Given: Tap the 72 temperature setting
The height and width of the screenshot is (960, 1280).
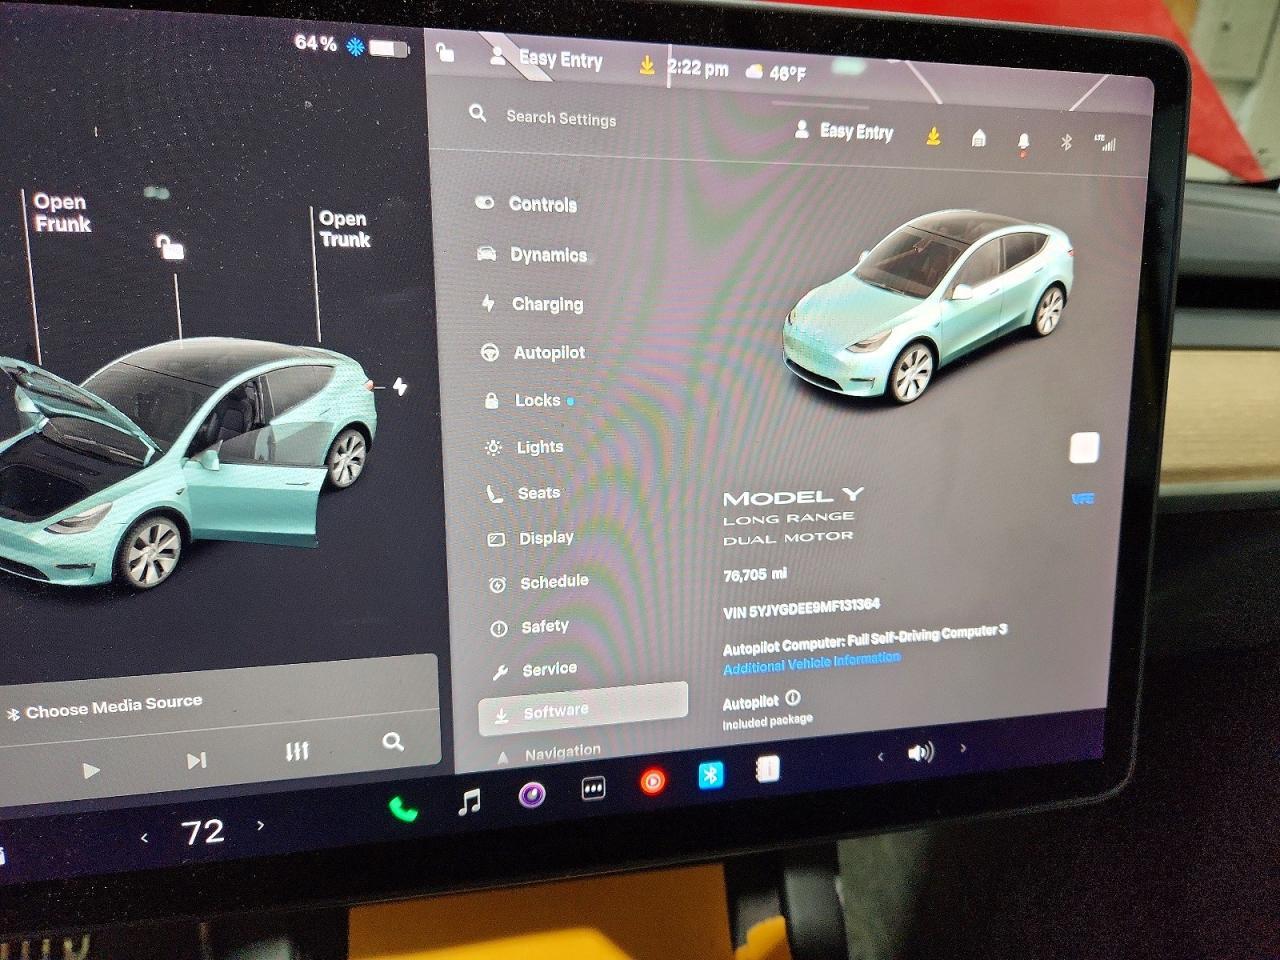Looking at the screenshot, I should pos(203,832).
